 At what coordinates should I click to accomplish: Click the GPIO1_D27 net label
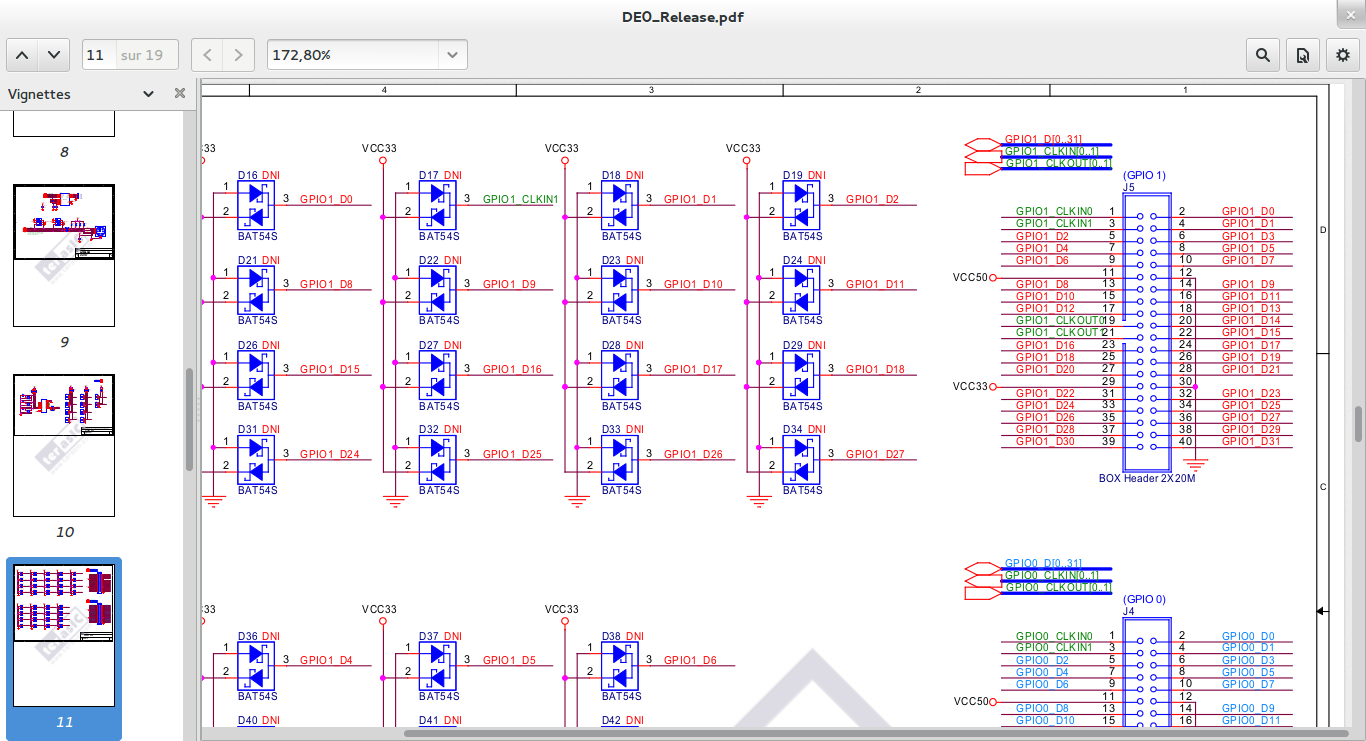pos(875,454)
